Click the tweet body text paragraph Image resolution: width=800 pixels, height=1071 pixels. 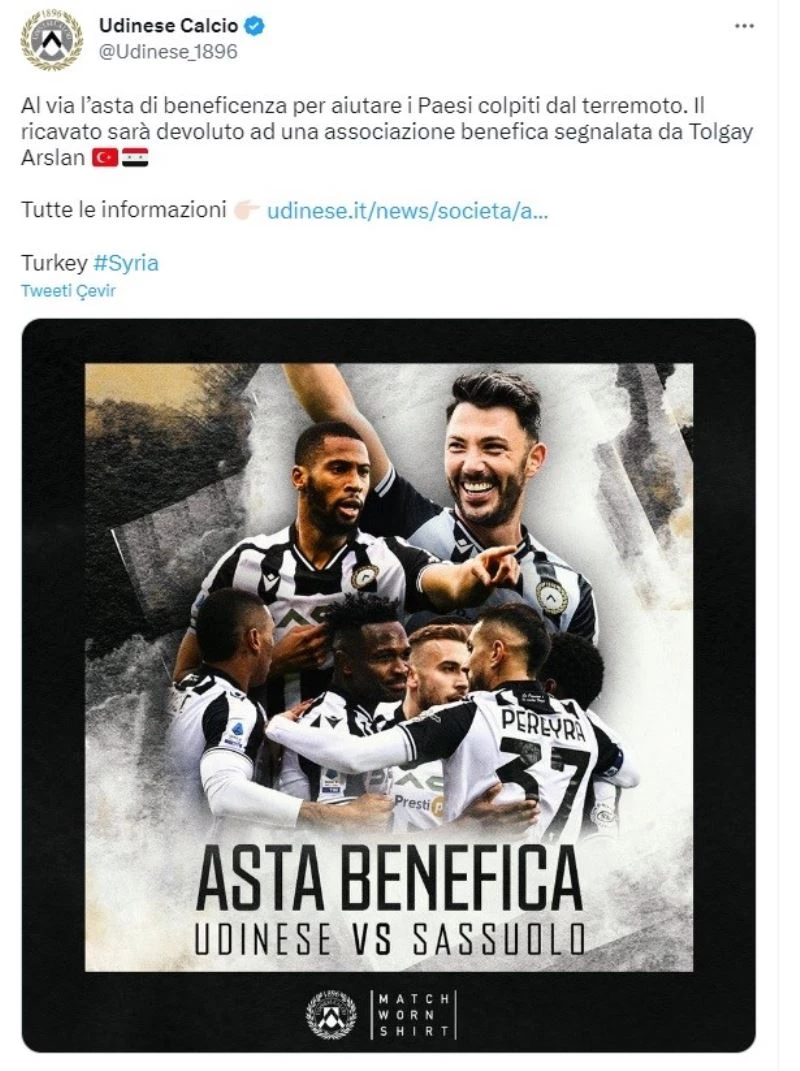(x=387, y=132)
